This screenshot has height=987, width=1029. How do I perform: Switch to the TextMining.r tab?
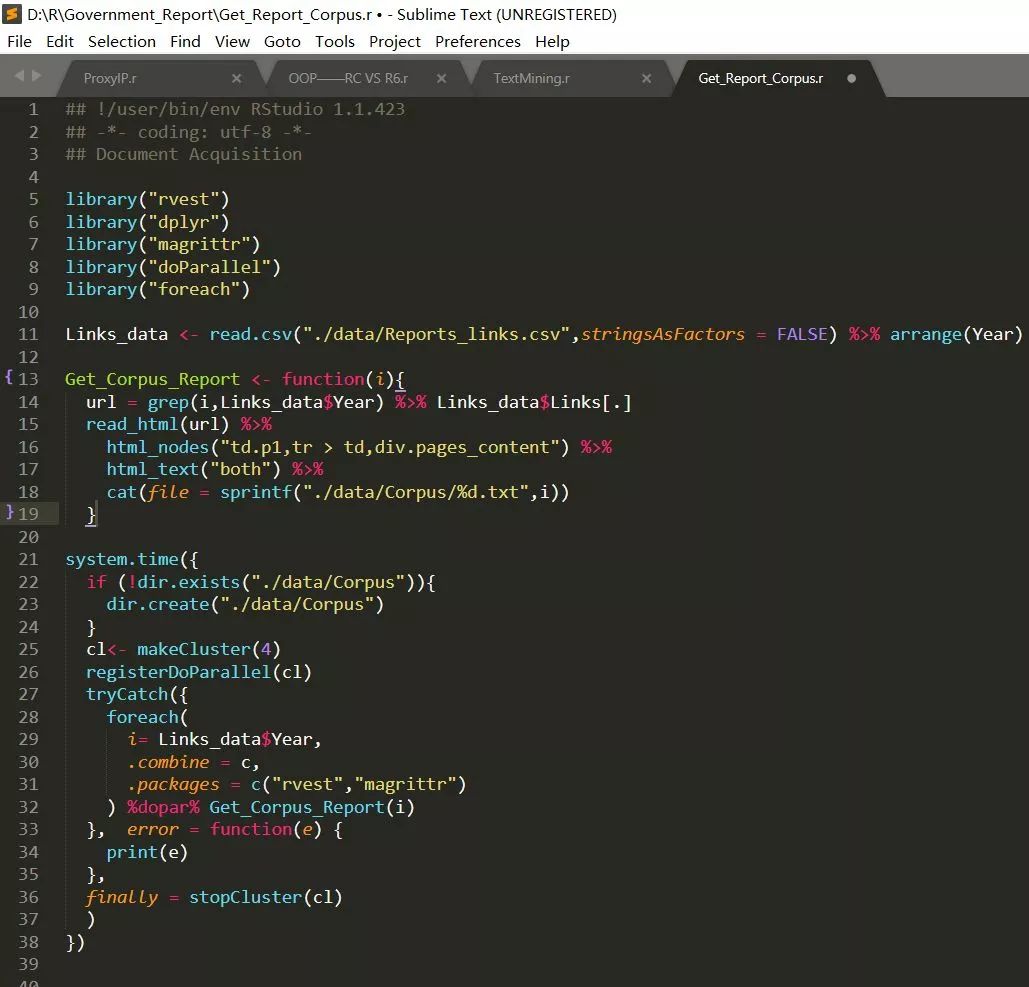pyautogui.click(x=531, y=78)
